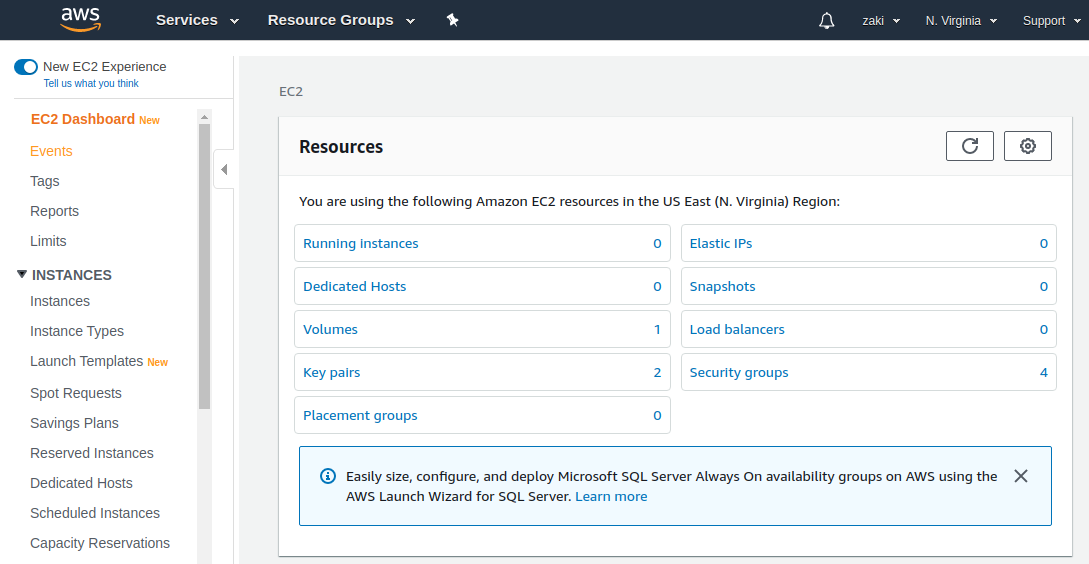Open the Security groups resource link
This screenshot has height=564, width=1089.
click(x=739, y=373)
